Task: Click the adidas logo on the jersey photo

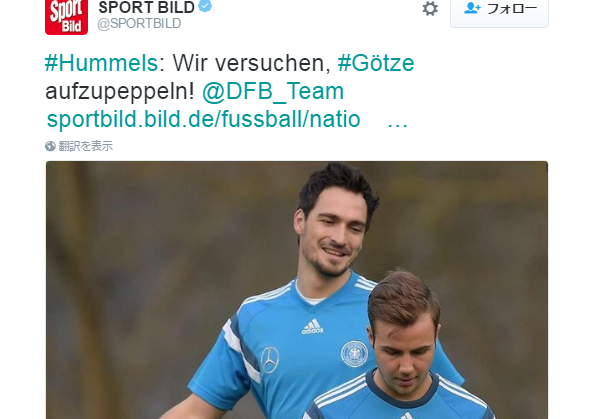Action: (312, 327)
